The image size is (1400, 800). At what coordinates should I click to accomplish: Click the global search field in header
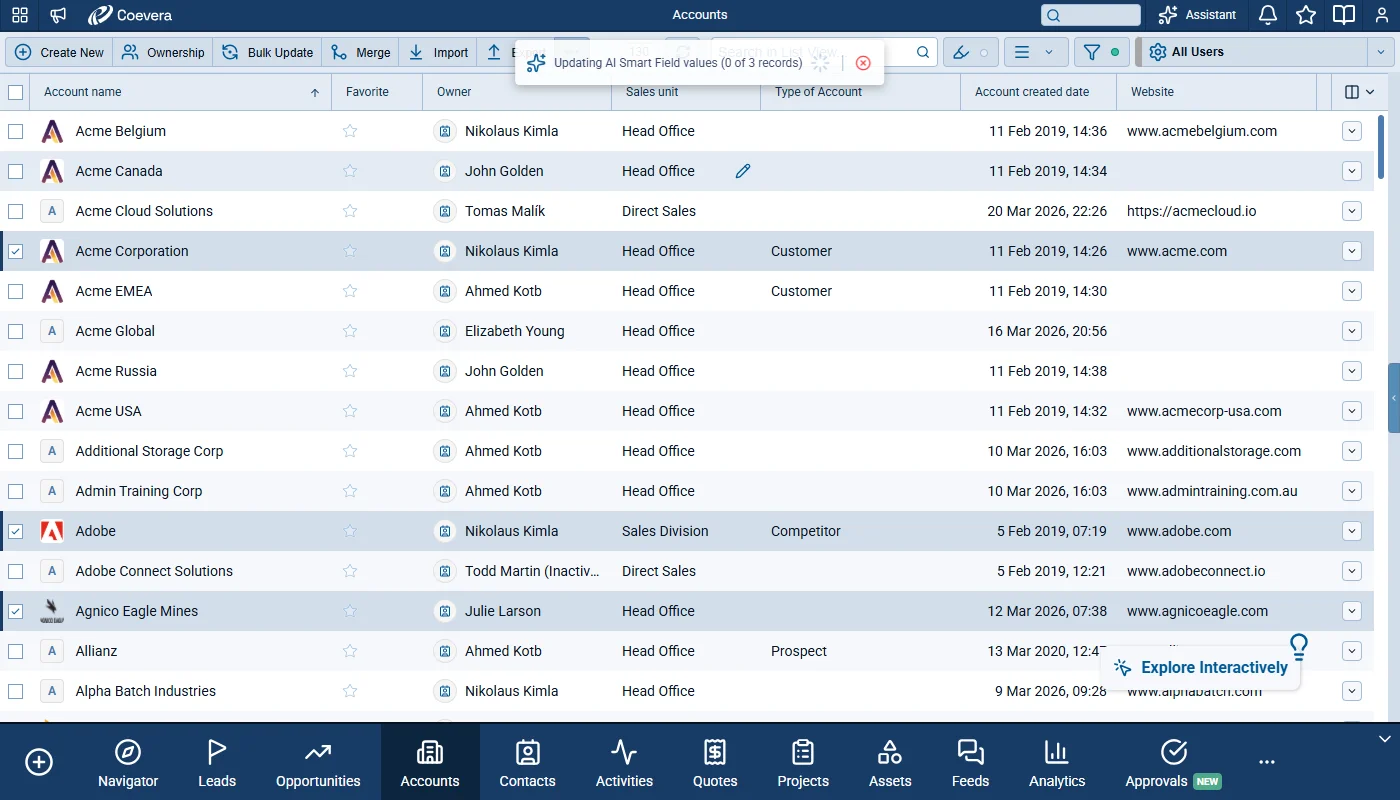coord(1091,15)
